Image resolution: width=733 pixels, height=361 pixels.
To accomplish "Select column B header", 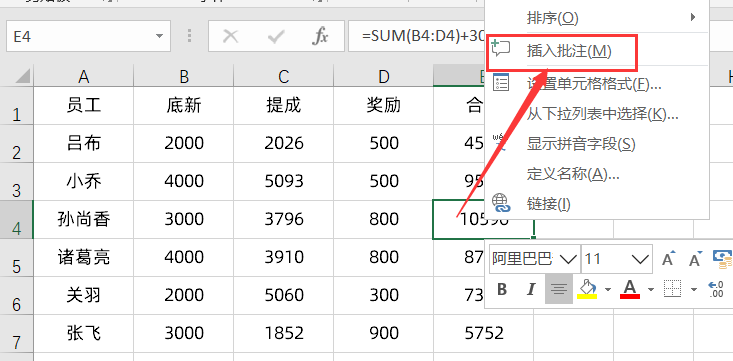I will [184, 76].
